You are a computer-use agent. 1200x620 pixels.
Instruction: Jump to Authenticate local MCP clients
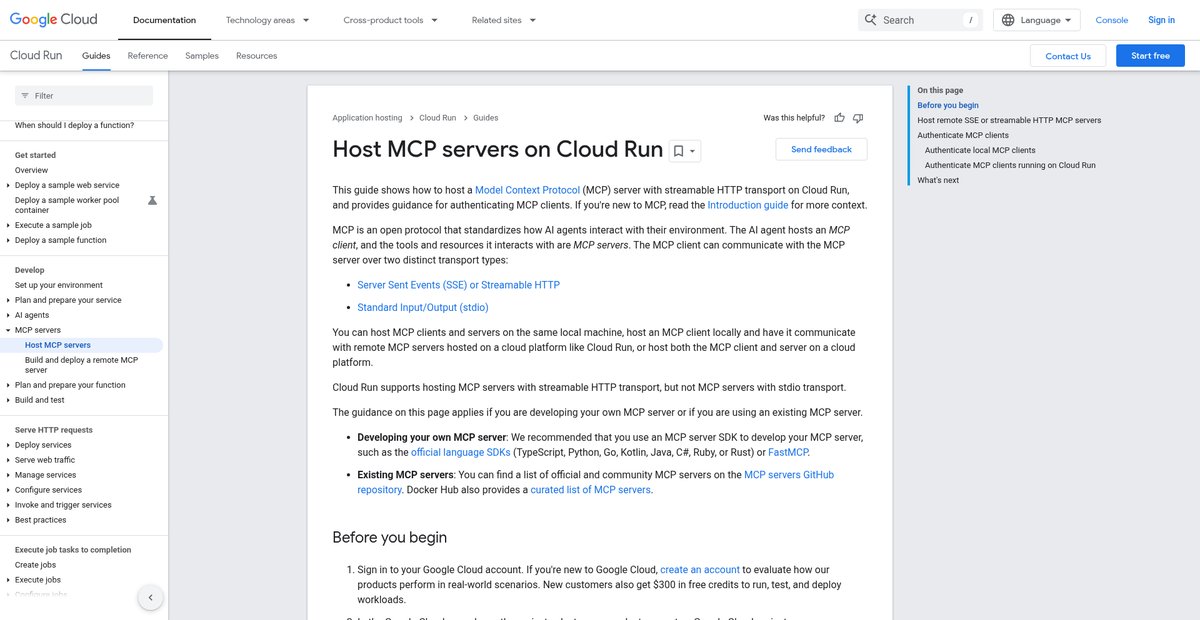point(980,150)
